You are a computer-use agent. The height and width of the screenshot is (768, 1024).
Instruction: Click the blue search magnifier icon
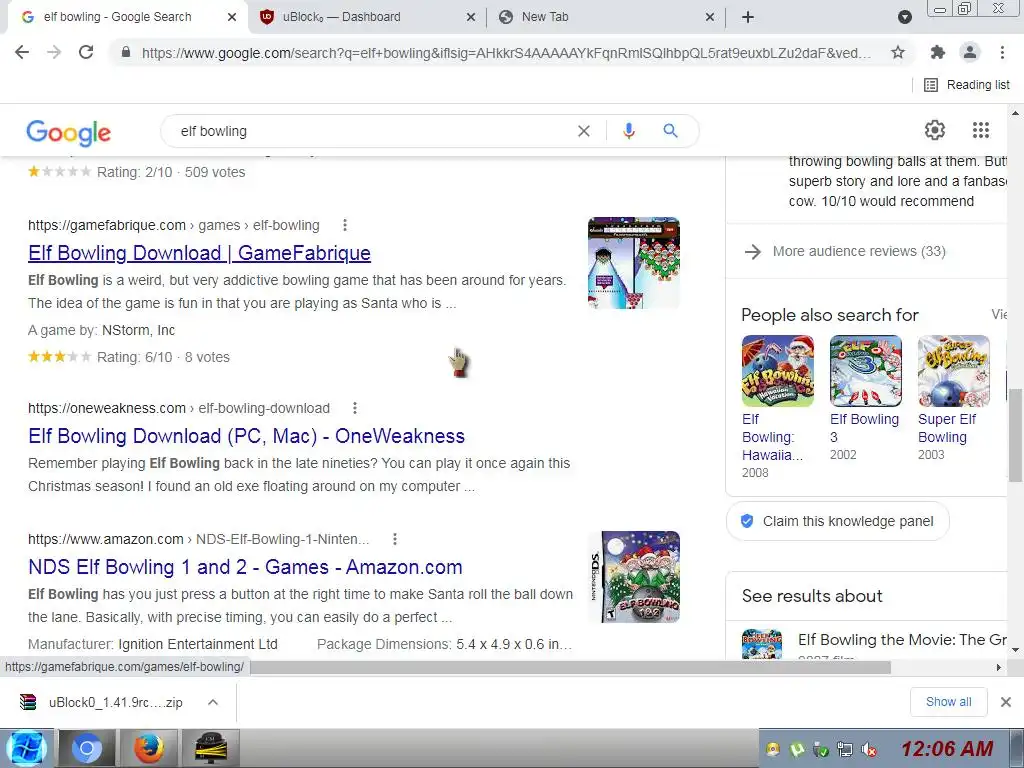pos(670,131)
